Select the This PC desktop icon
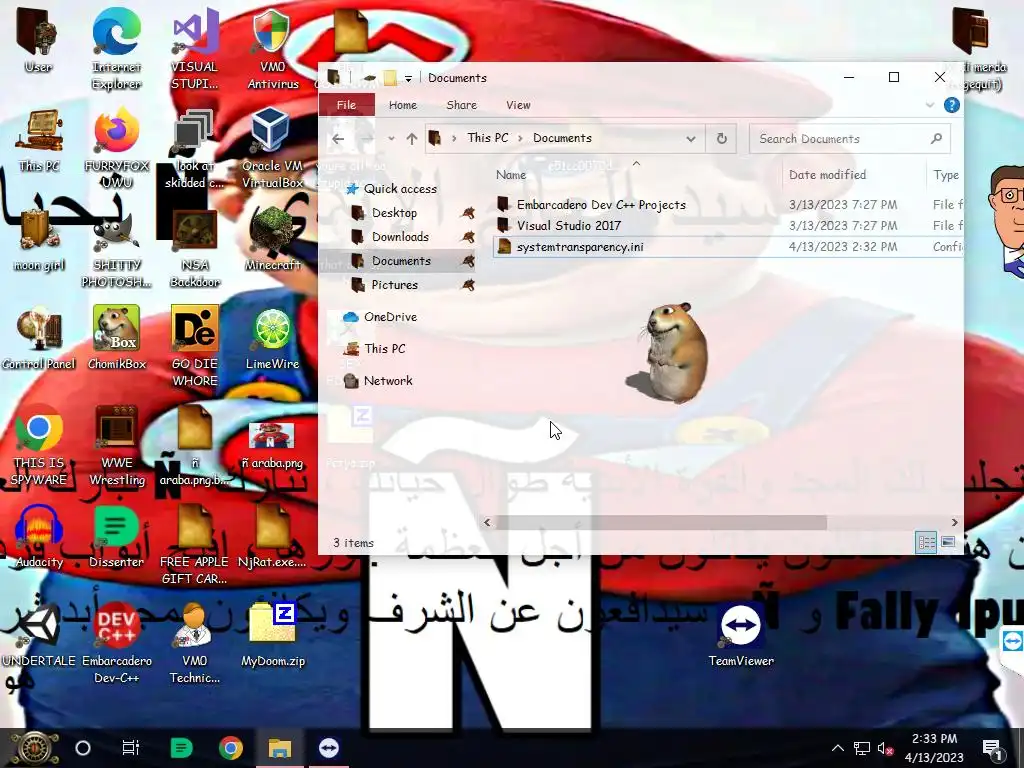1024x768 pixels. click(39, 140)
